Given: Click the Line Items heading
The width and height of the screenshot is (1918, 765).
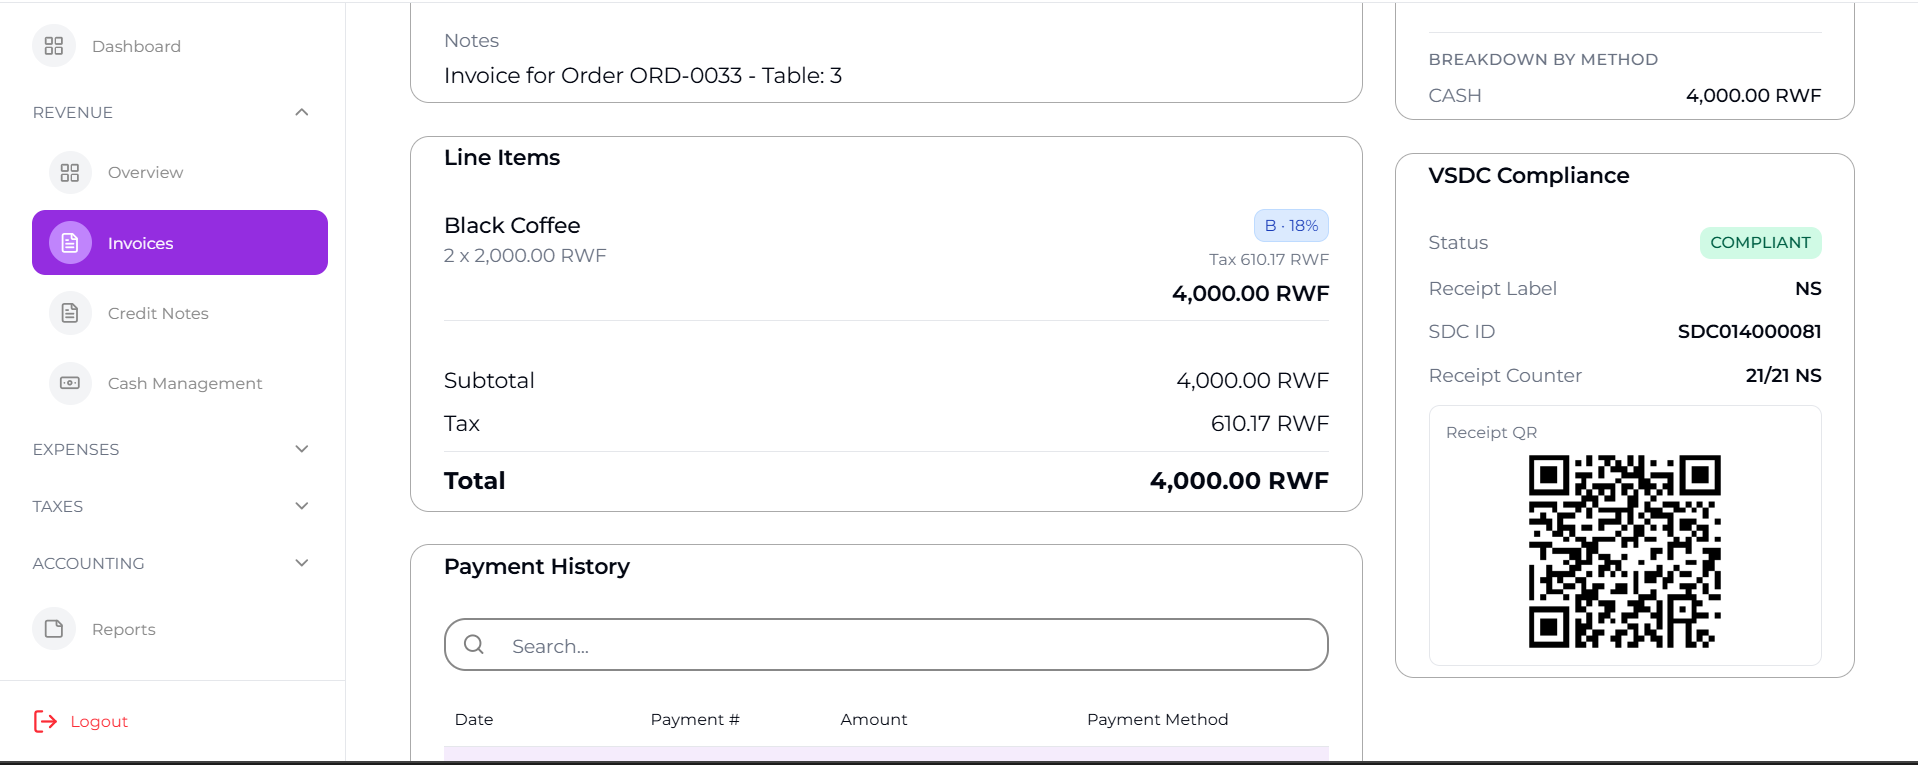Looking at the screenshot, I should [x=502, y=157].
